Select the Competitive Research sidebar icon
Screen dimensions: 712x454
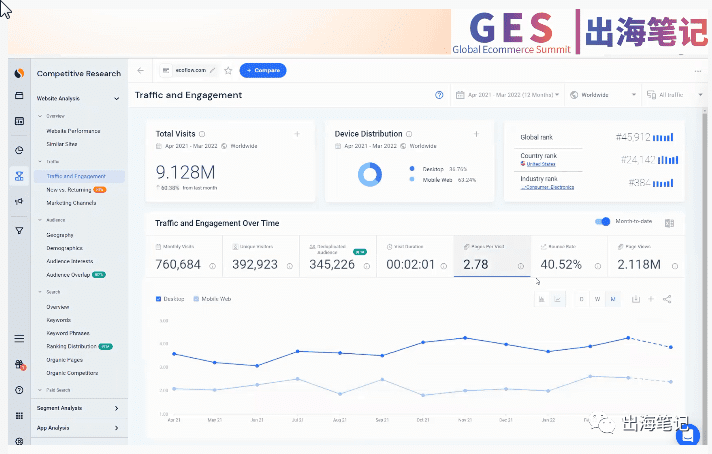(19, 176)
